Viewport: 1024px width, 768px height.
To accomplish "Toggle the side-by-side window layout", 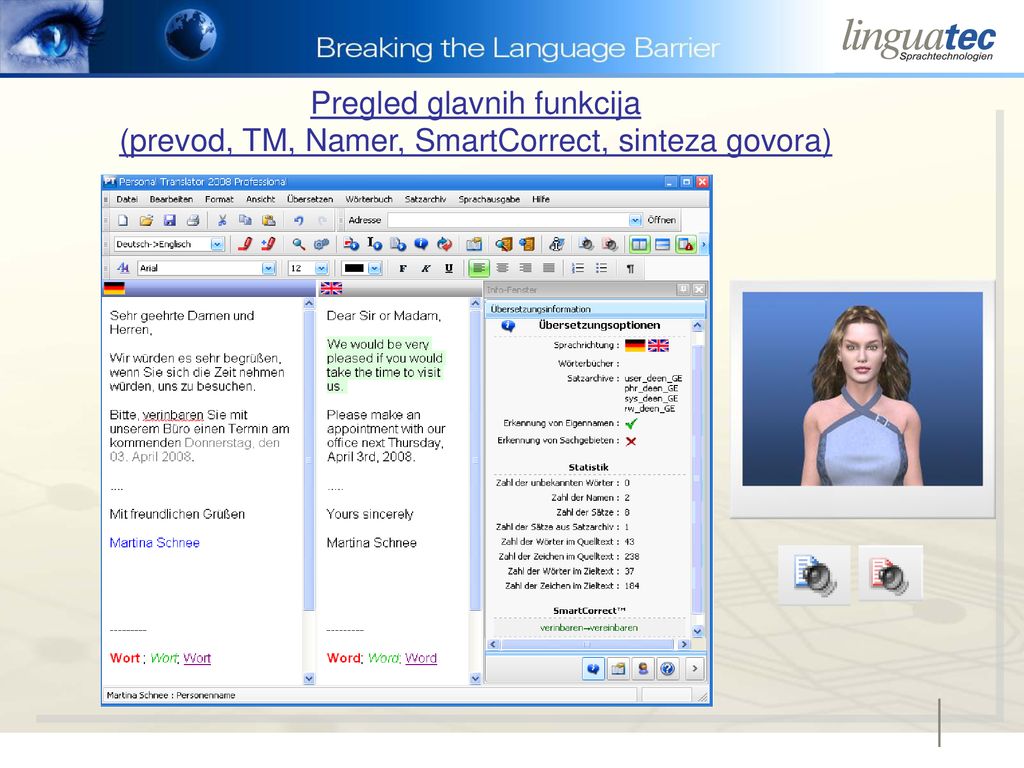I will tap(639, 244).
